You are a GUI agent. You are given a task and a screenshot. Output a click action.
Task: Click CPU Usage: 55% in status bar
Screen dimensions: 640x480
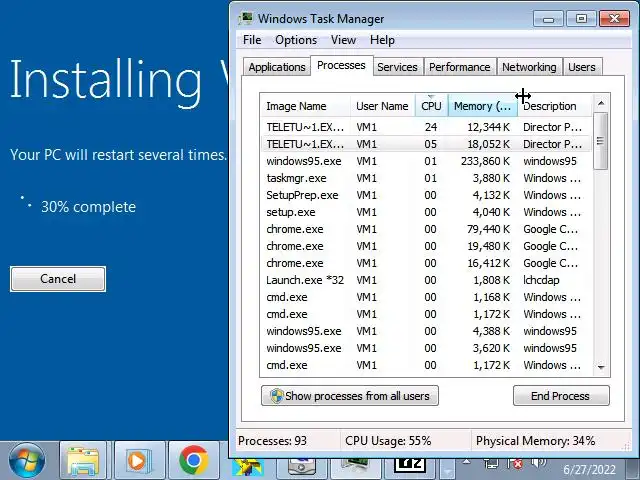[x=388, y=441]
